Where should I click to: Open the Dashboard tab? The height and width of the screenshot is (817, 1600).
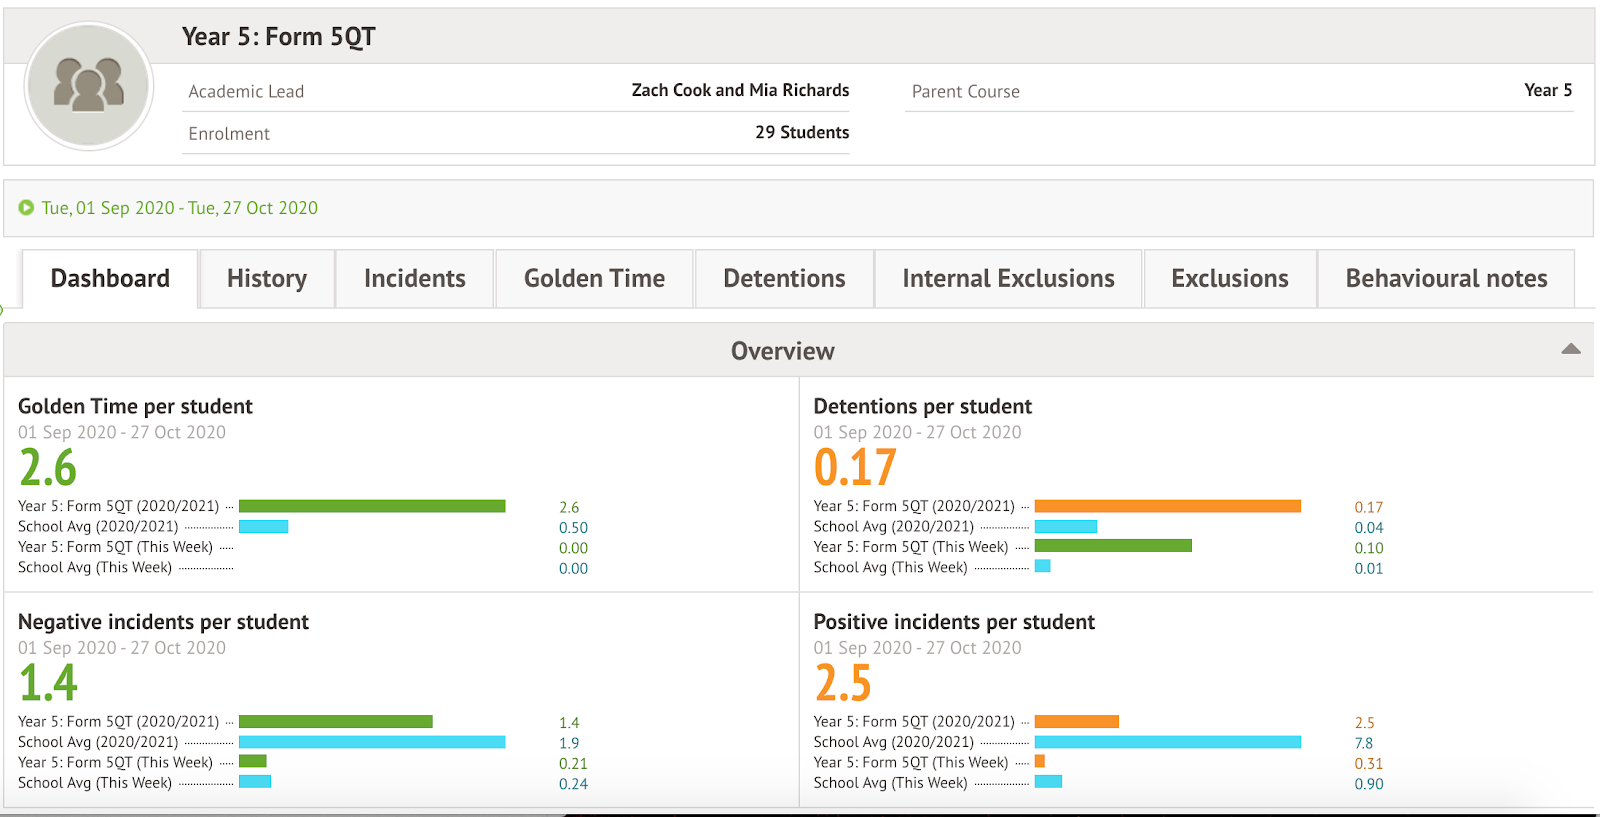110,279
